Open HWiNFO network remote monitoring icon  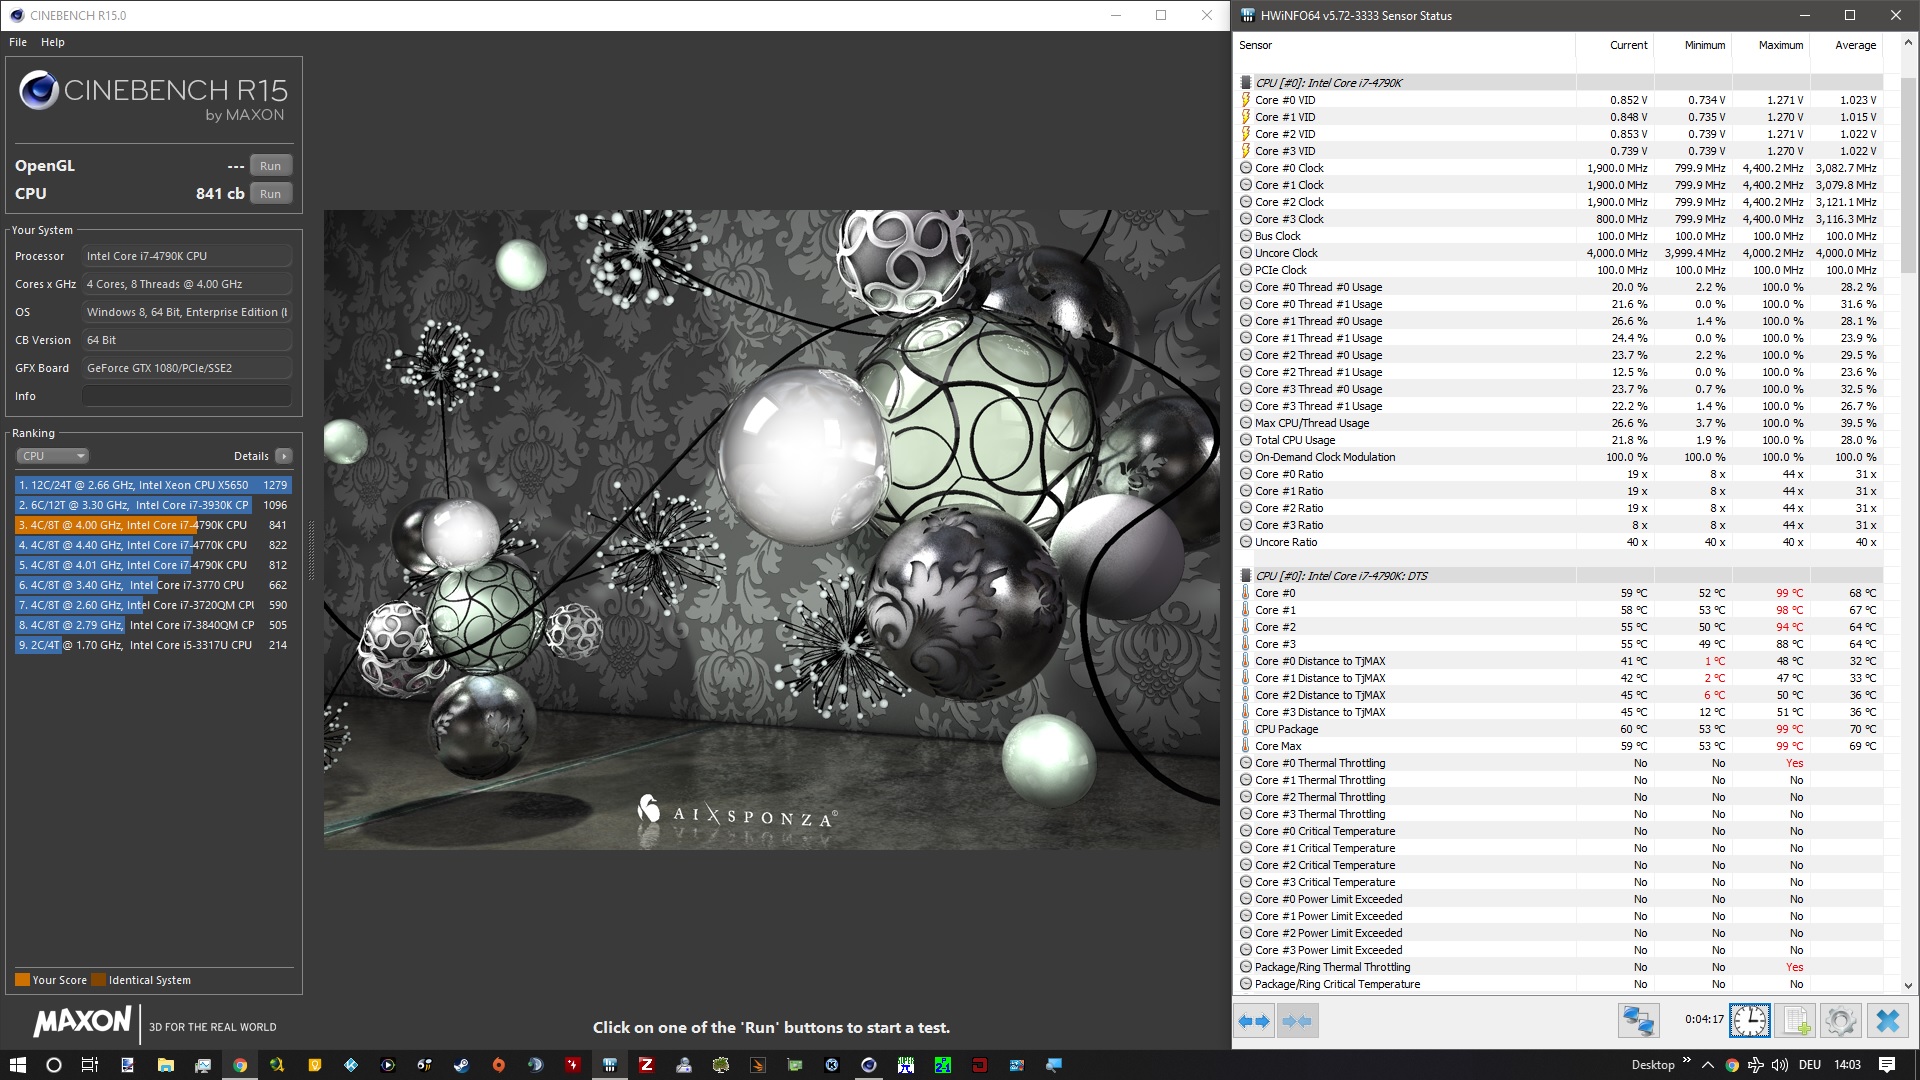[1638, 1021]
